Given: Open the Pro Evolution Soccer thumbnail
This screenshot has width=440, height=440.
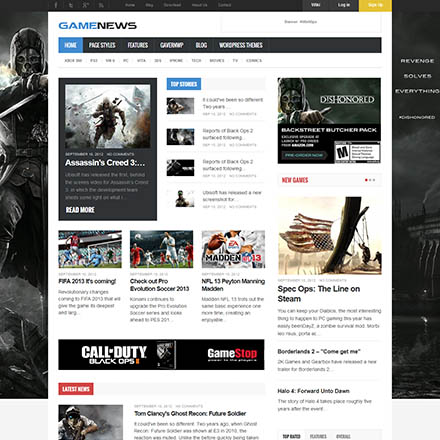Looking at the screenshot, I should (162, 249).
